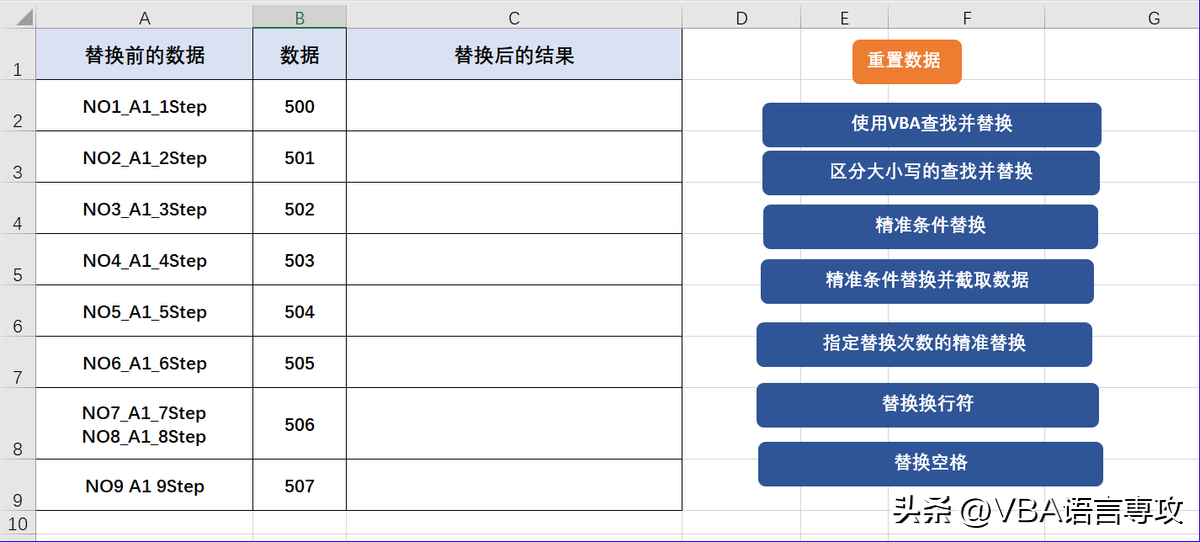Select cell with value 500
1200x542 pixels.
(x=300, y=106)
